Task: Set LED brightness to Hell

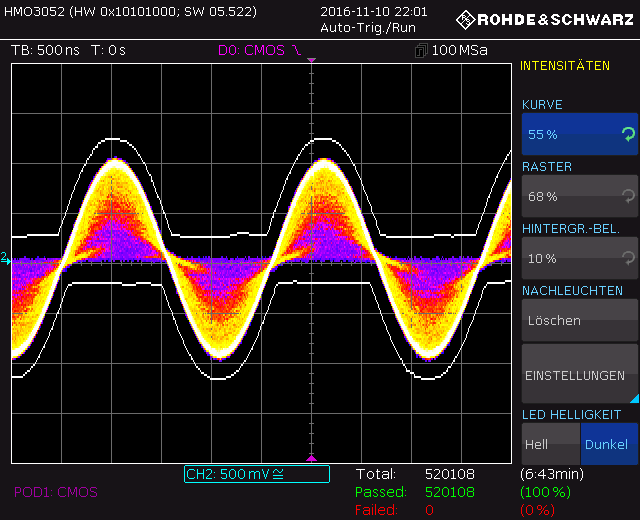Action: tap(549, 444)
